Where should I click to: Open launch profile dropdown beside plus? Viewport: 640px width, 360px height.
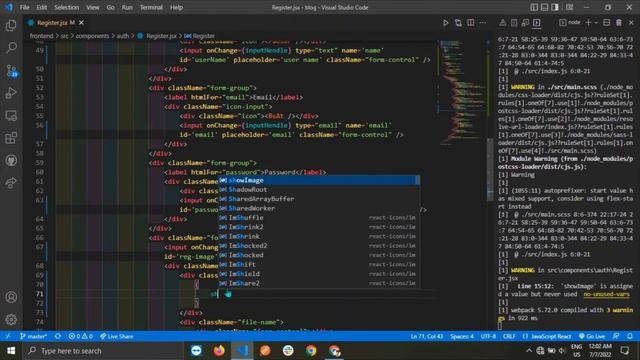tap(596, 23)
